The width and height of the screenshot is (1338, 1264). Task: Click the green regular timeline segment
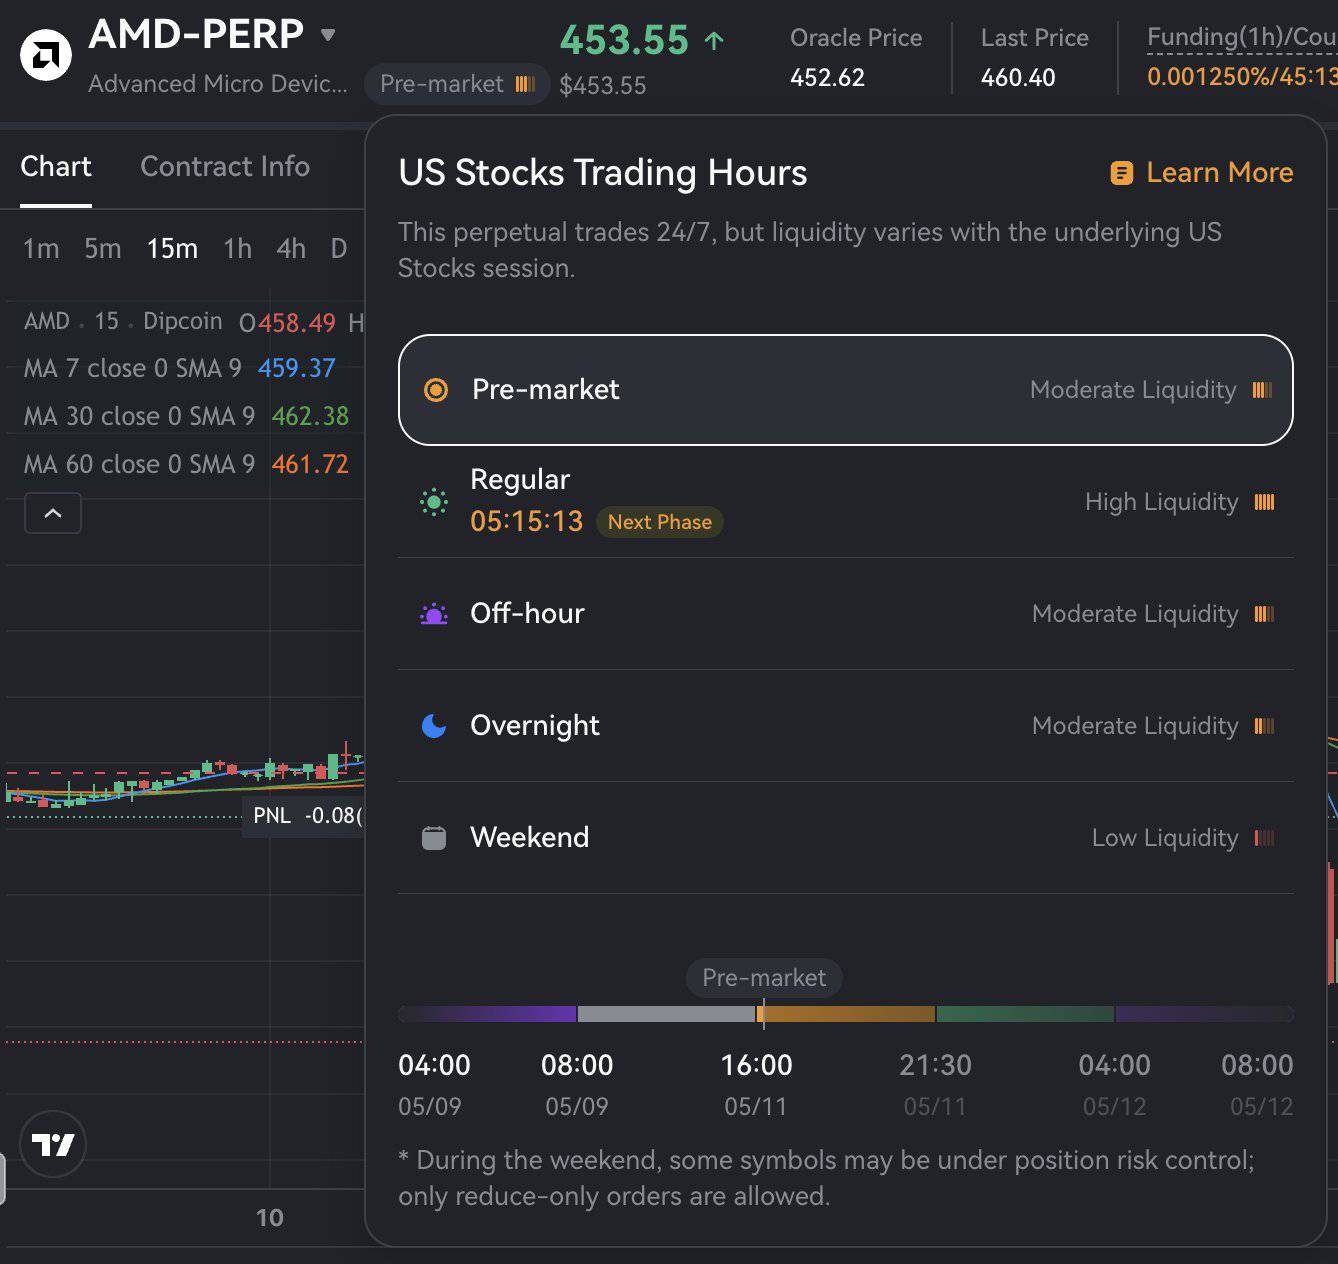1025,1014
